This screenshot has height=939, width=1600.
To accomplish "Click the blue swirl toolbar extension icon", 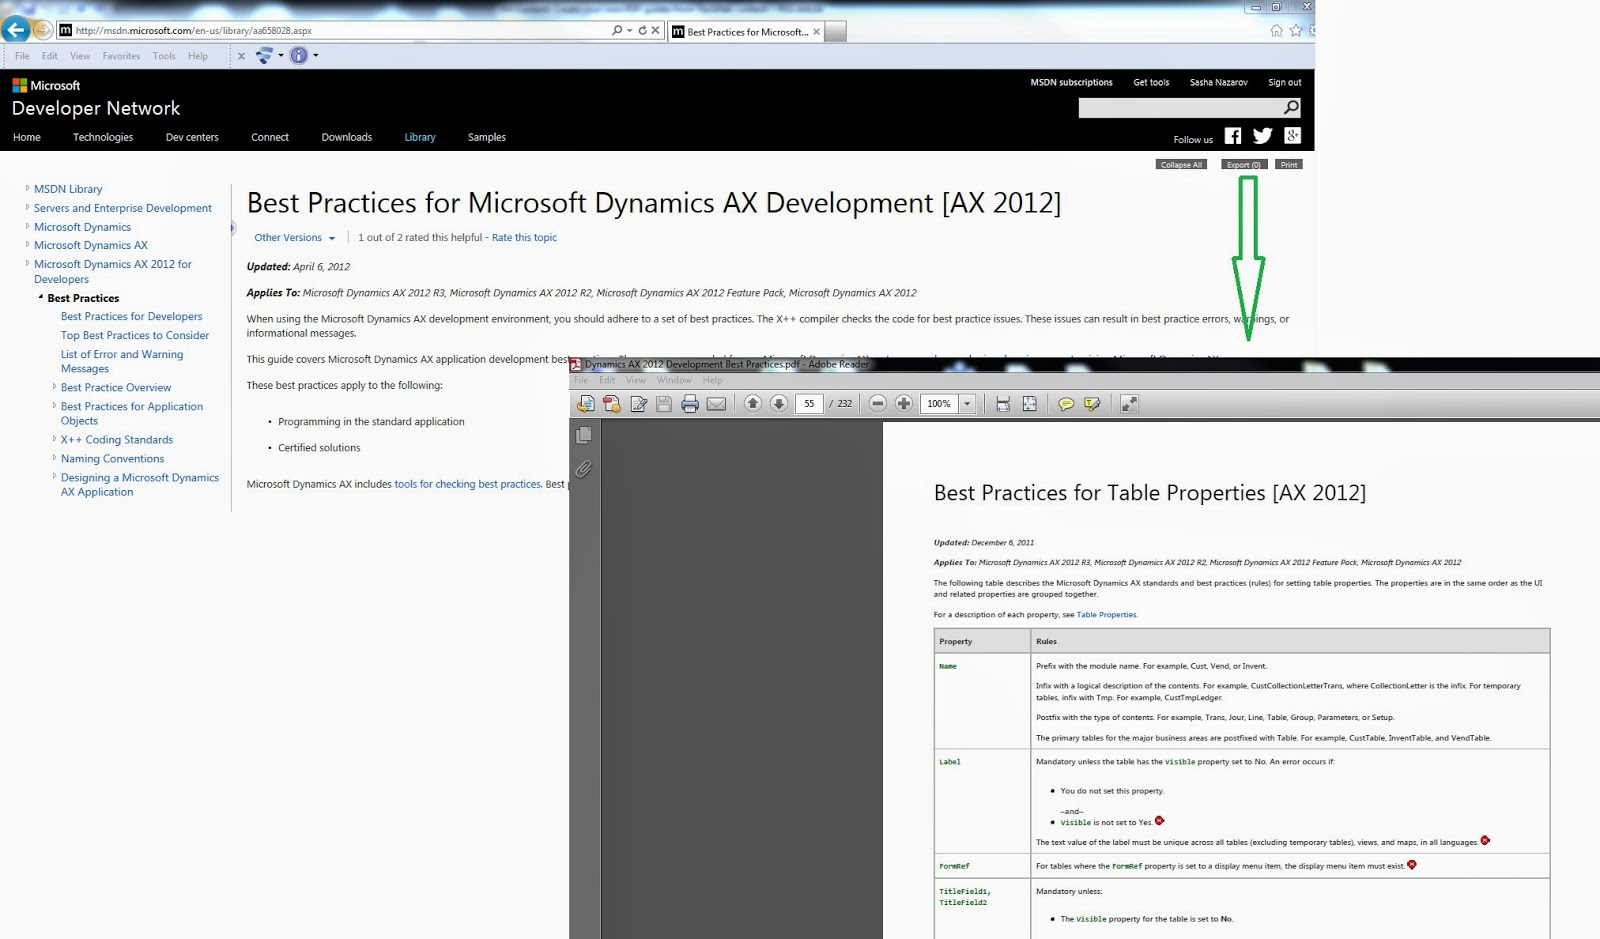I will click(264, 56).
